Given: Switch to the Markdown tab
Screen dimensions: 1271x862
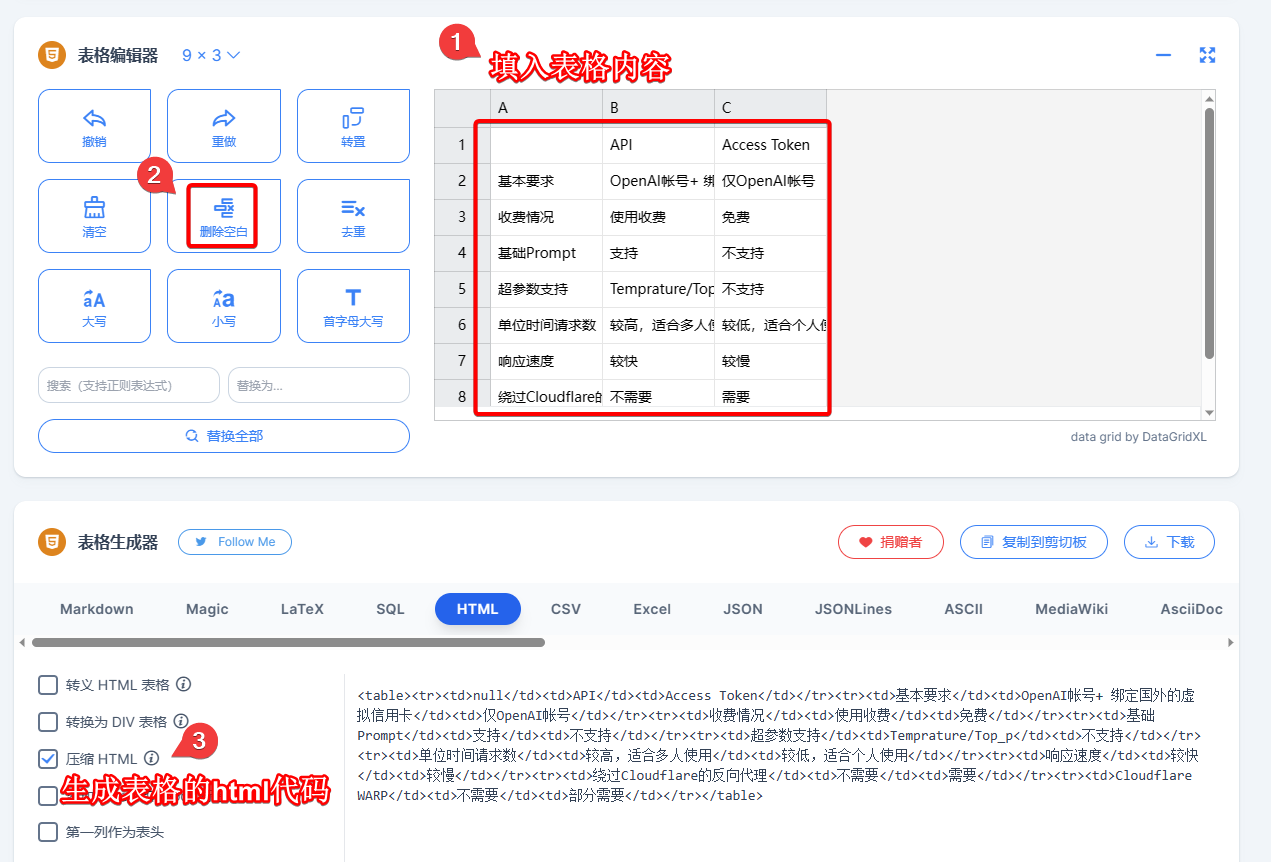Looking at the screenshot, I should pyautogui.click(x=97, y=609).
